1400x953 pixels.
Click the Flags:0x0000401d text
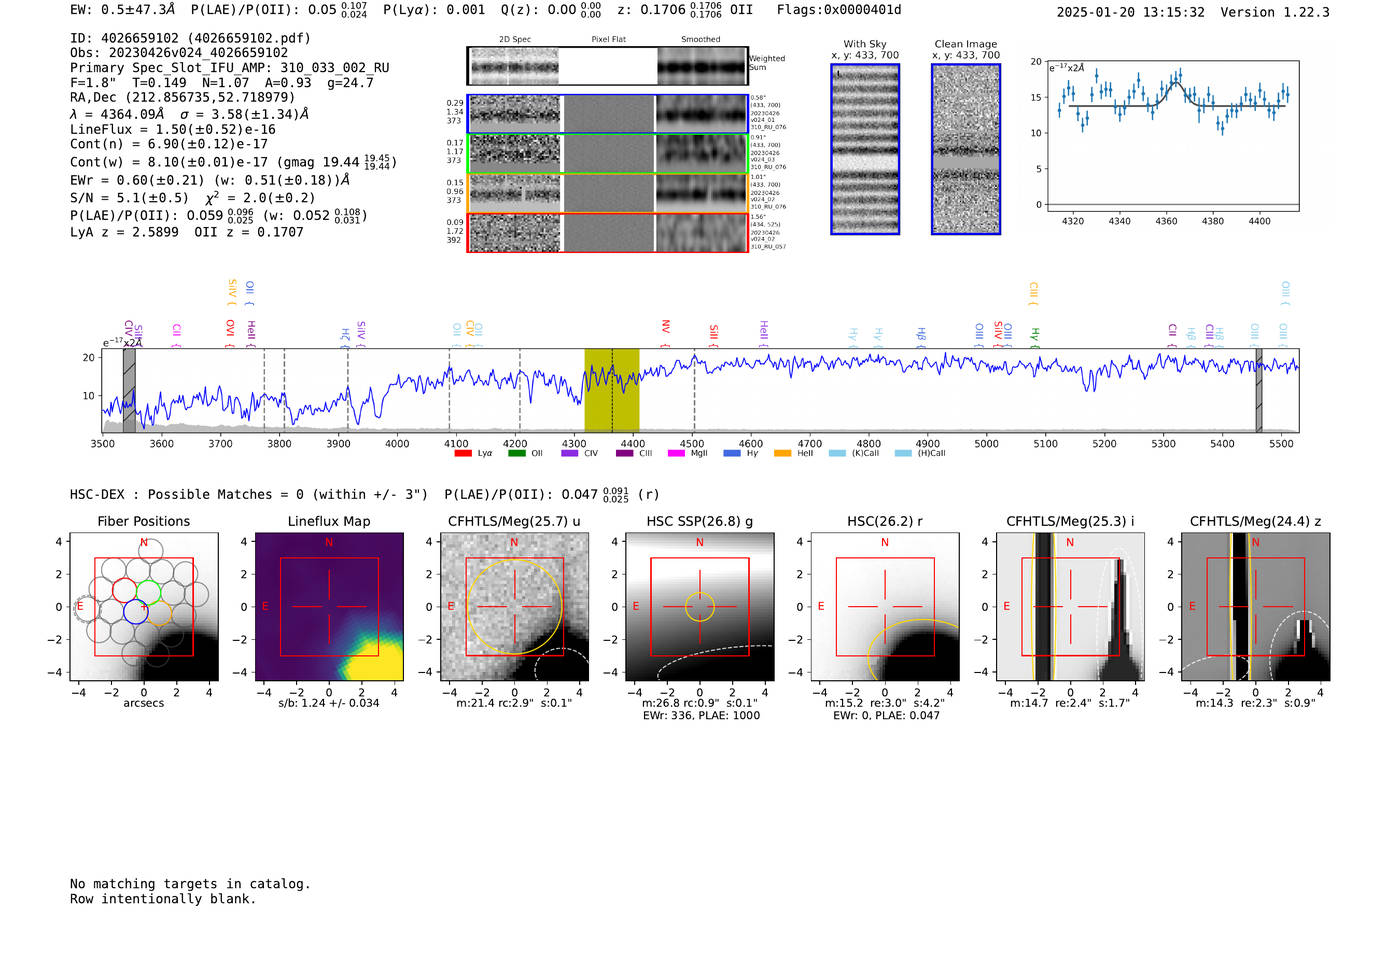pyautogui.click(x=839, y=10)
